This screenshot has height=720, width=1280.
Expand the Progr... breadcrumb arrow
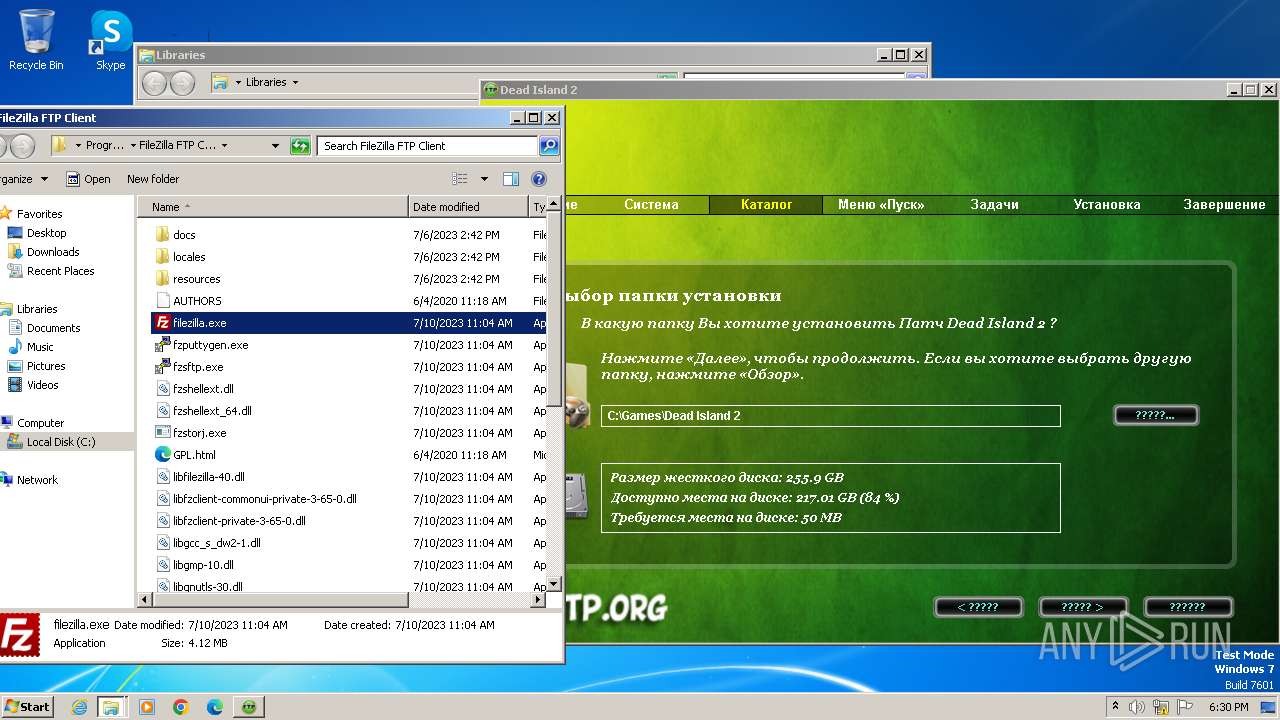click(133, 146)
